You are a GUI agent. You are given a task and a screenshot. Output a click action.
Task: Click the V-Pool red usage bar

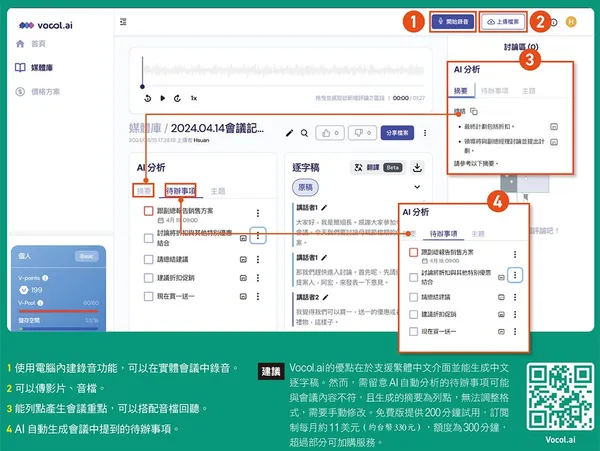click(x=59, y=311)
